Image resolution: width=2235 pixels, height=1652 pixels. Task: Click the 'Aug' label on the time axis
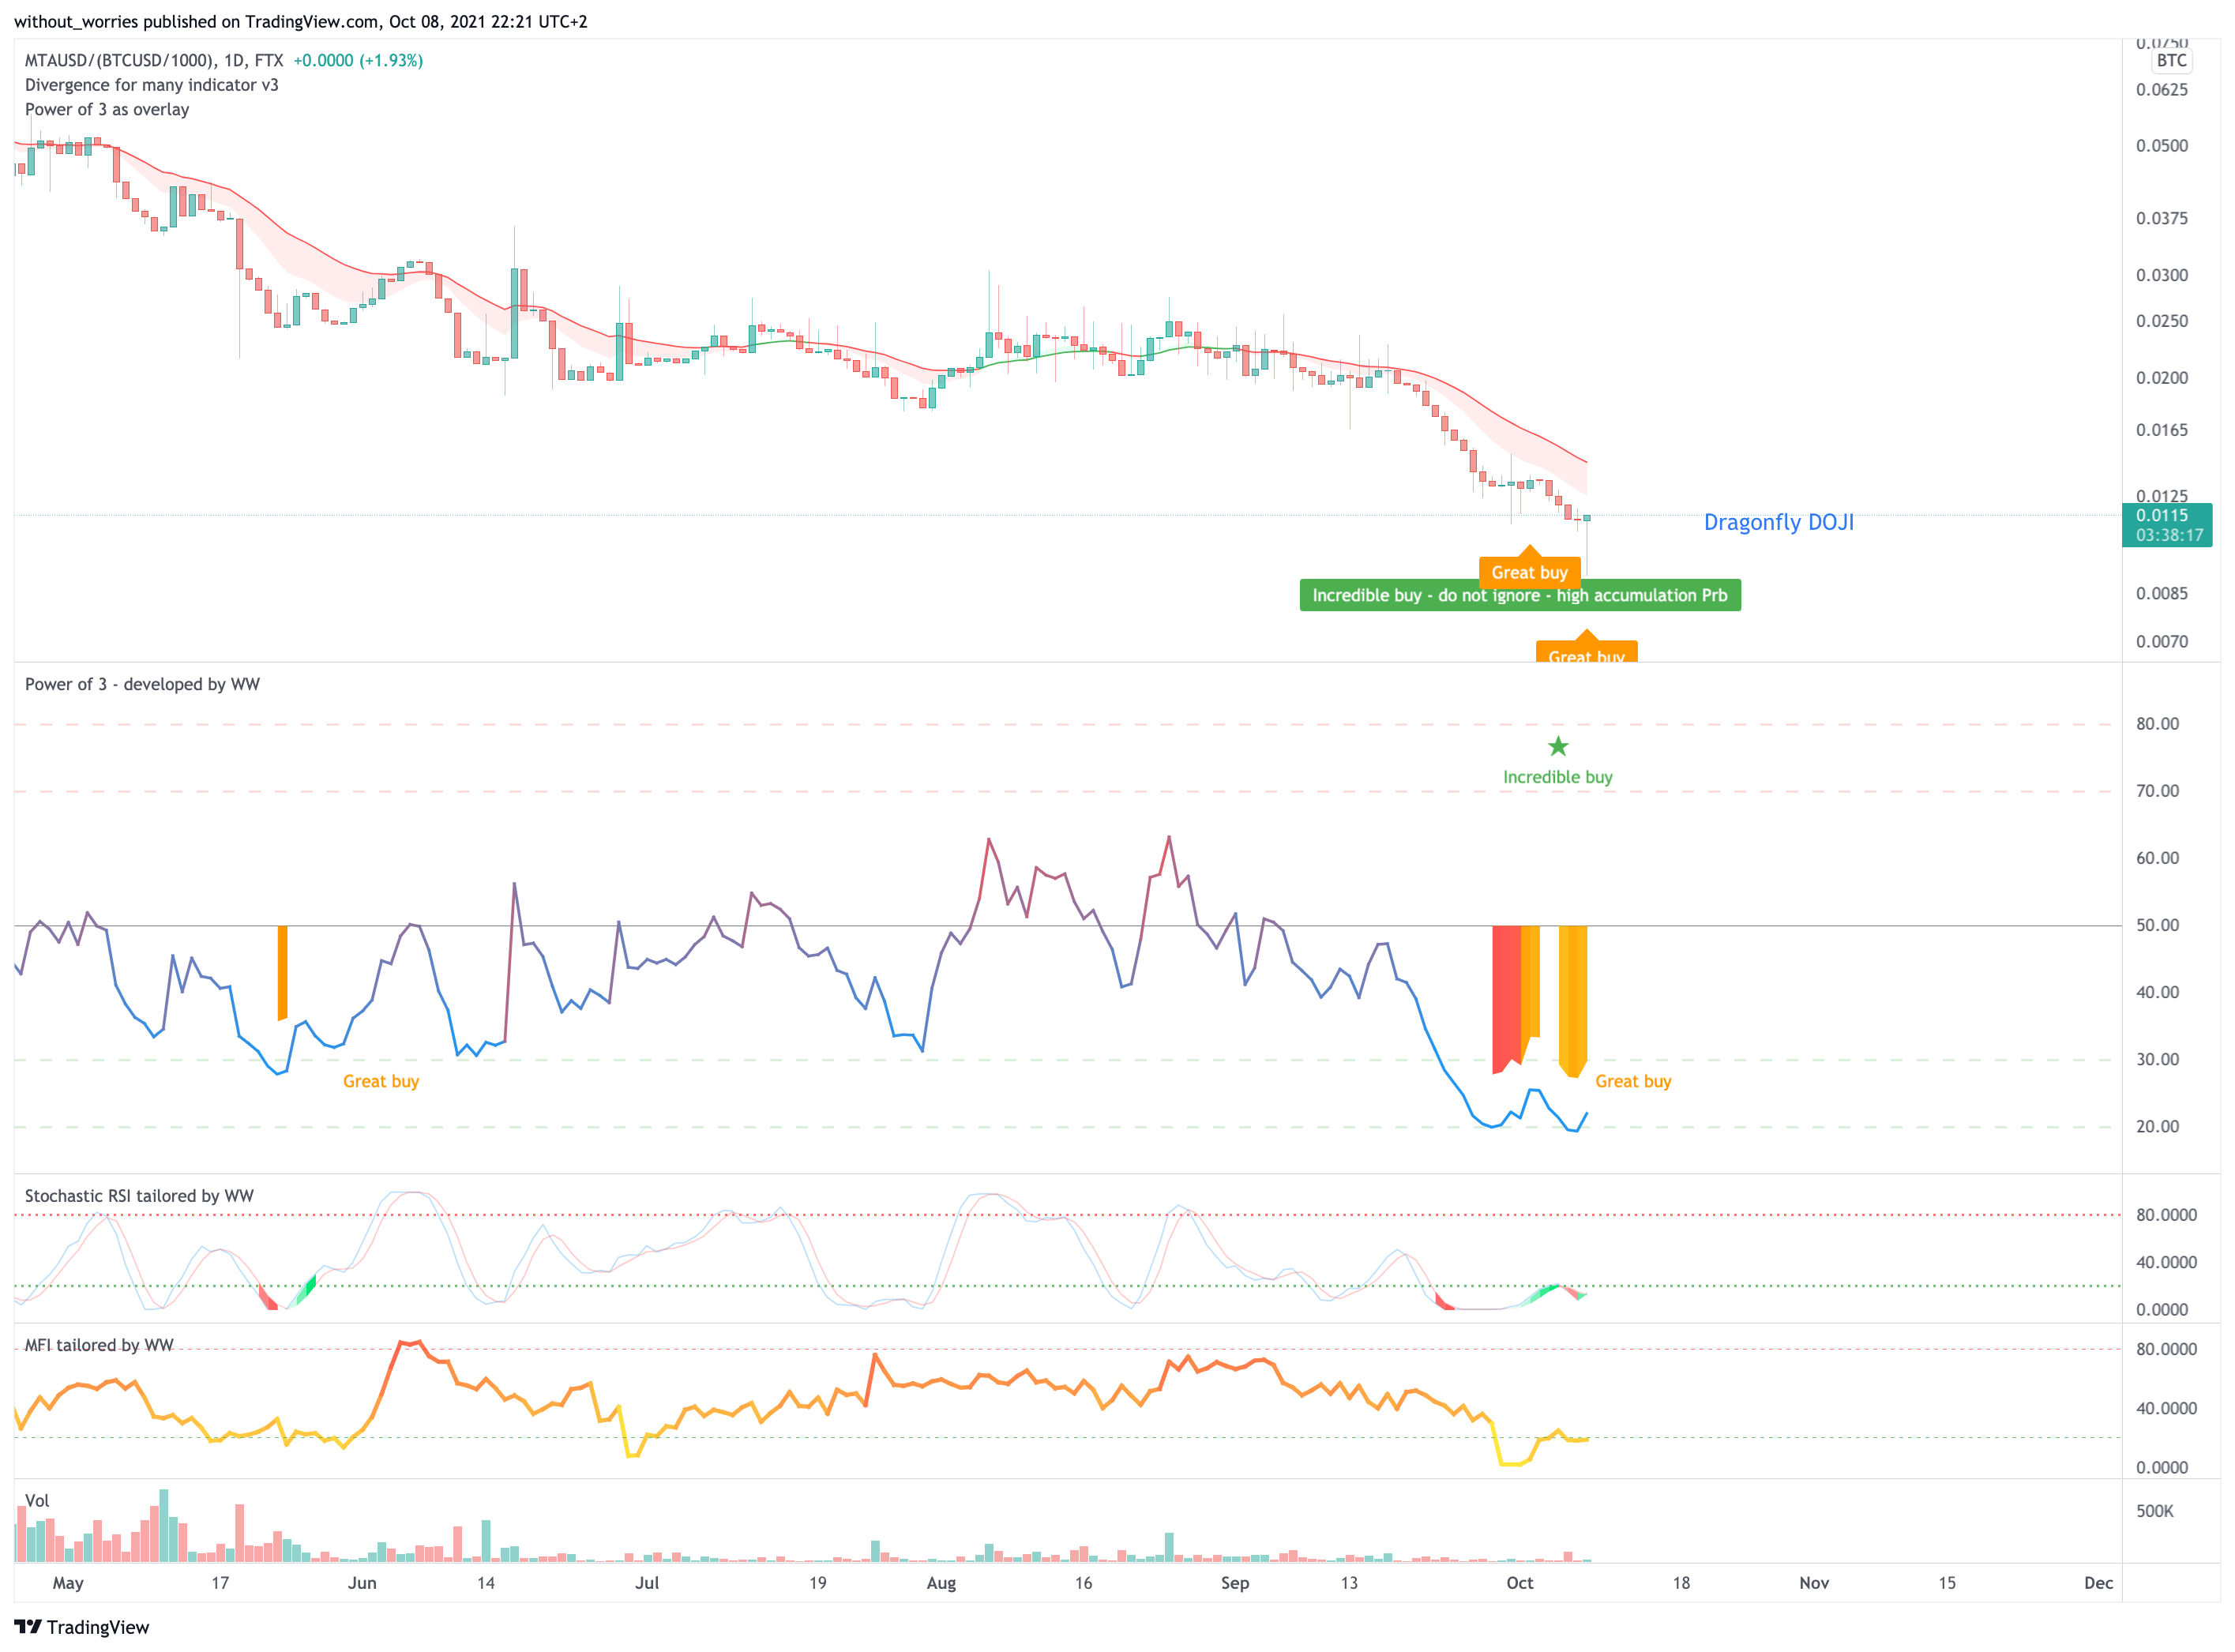point(941,1583)
